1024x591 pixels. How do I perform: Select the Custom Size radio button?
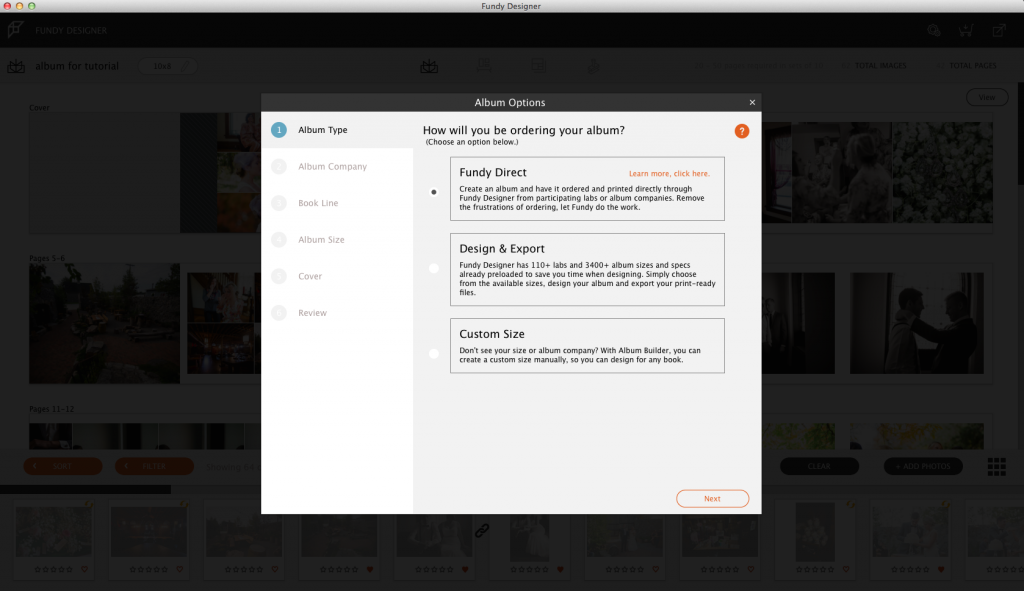[434, 354]
